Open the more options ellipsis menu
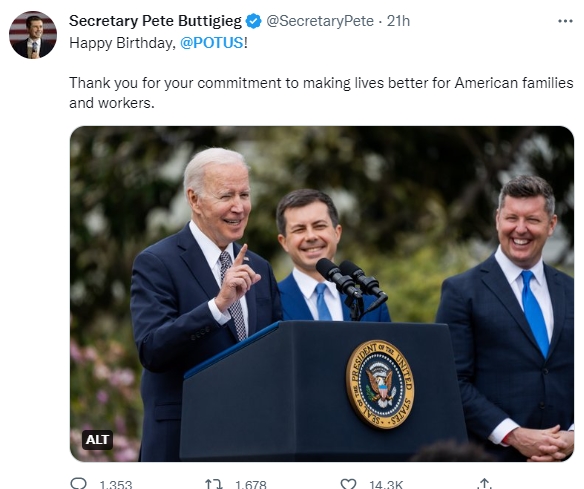The height and width of the screenshot is (489, 584). (x=565, y=21)
